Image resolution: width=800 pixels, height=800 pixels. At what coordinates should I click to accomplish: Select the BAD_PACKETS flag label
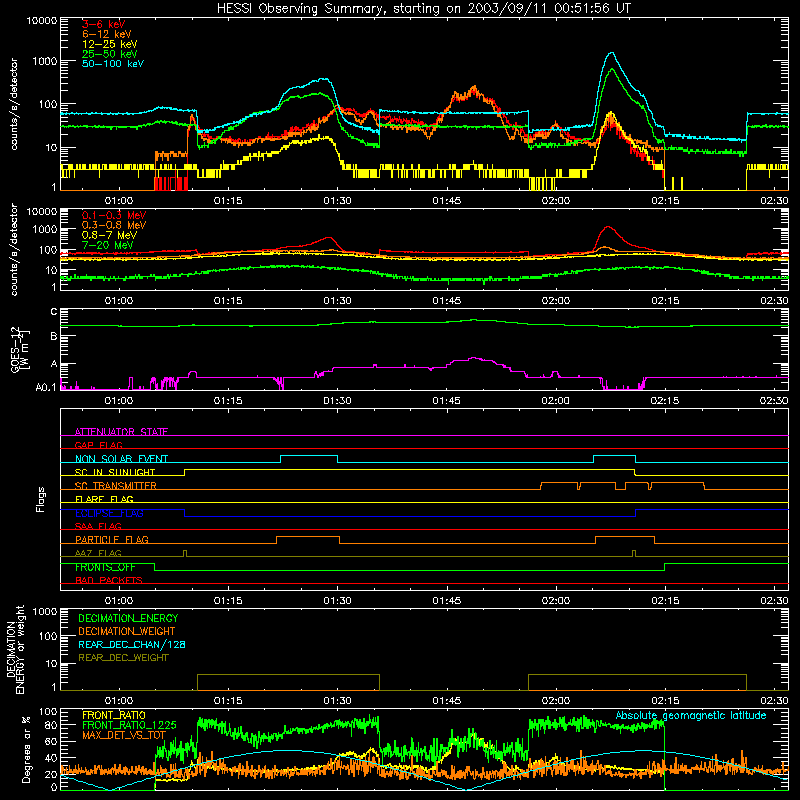coord(109,580)
